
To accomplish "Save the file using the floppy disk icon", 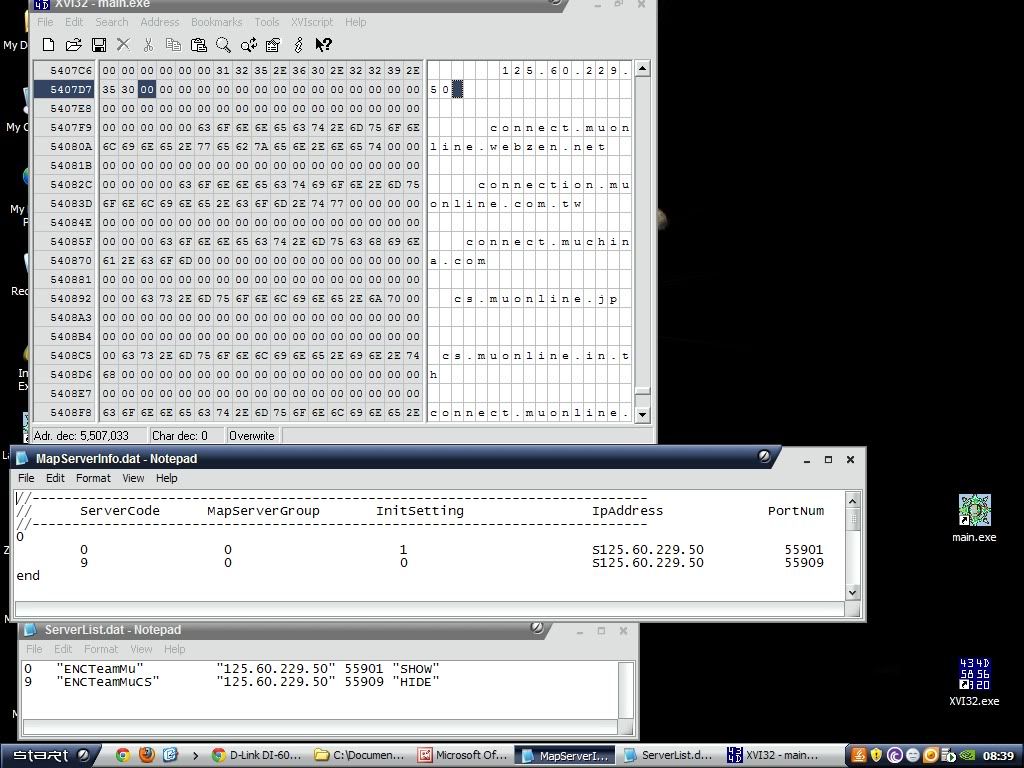I will 98,44.
